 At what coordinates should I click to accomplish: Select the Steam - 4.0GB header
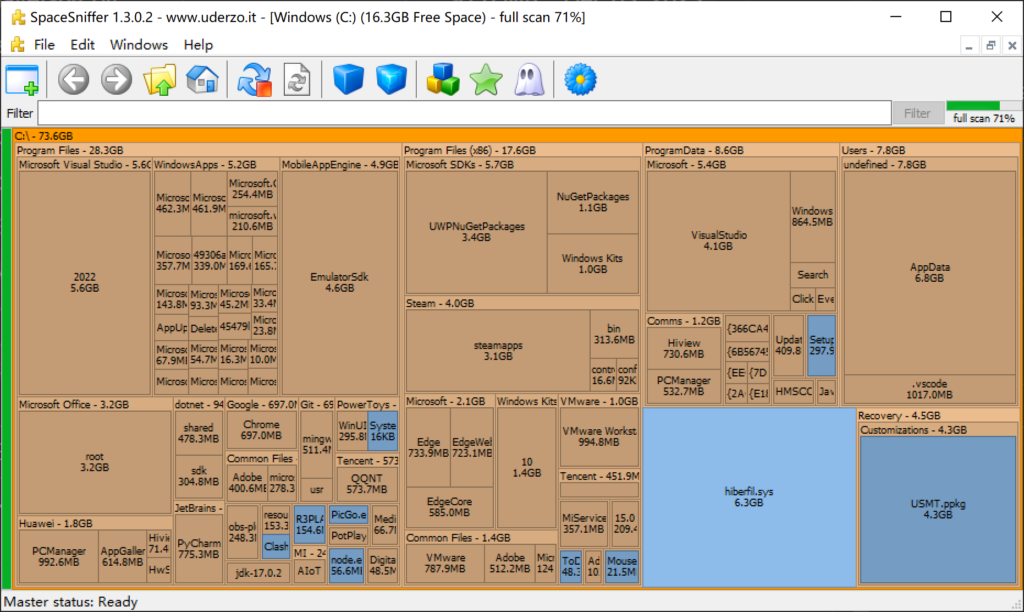[522, 303]
